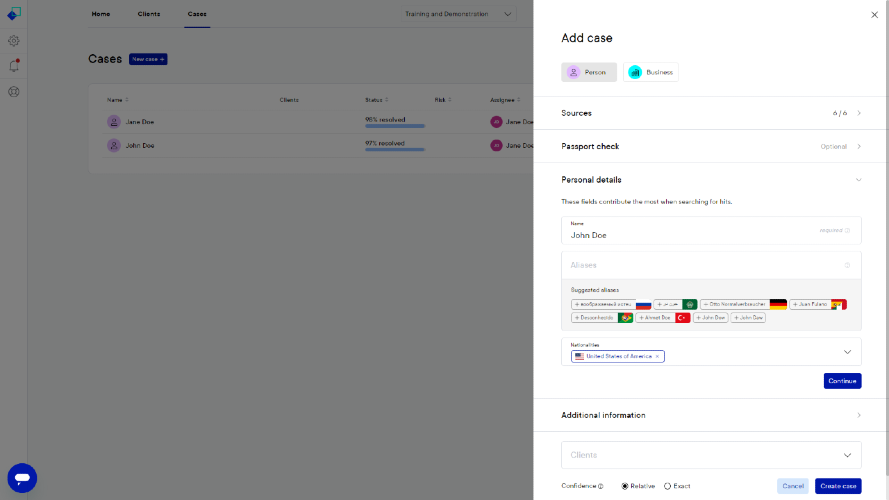The image size is (889, 500).
Task: Collapse the Personal details section
Action: coord(711,180)
